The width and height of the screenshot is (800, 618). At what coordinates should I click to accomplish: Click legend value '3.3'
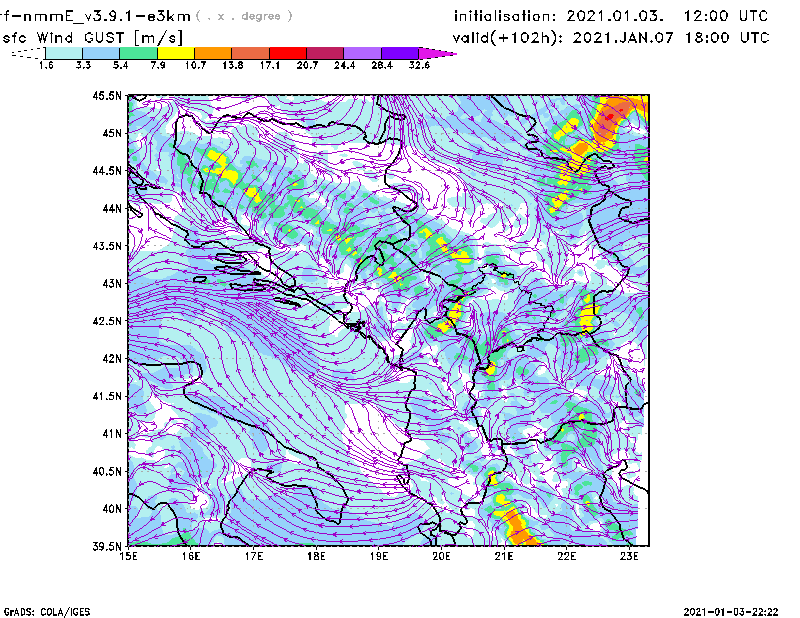(x=83, y=65)
